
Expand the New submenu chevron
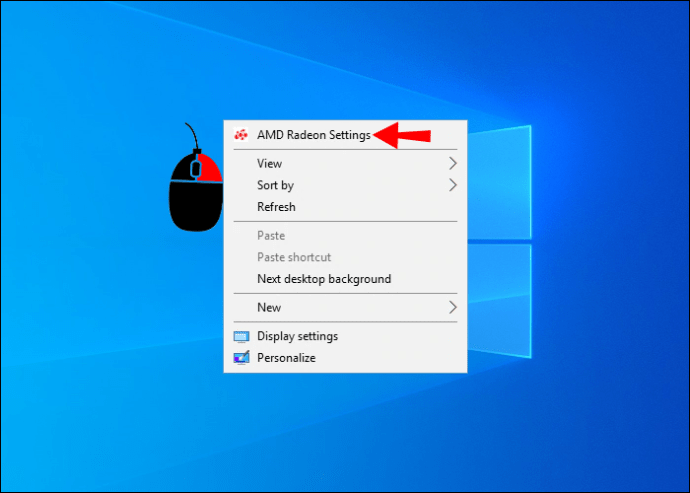(453, 307)
